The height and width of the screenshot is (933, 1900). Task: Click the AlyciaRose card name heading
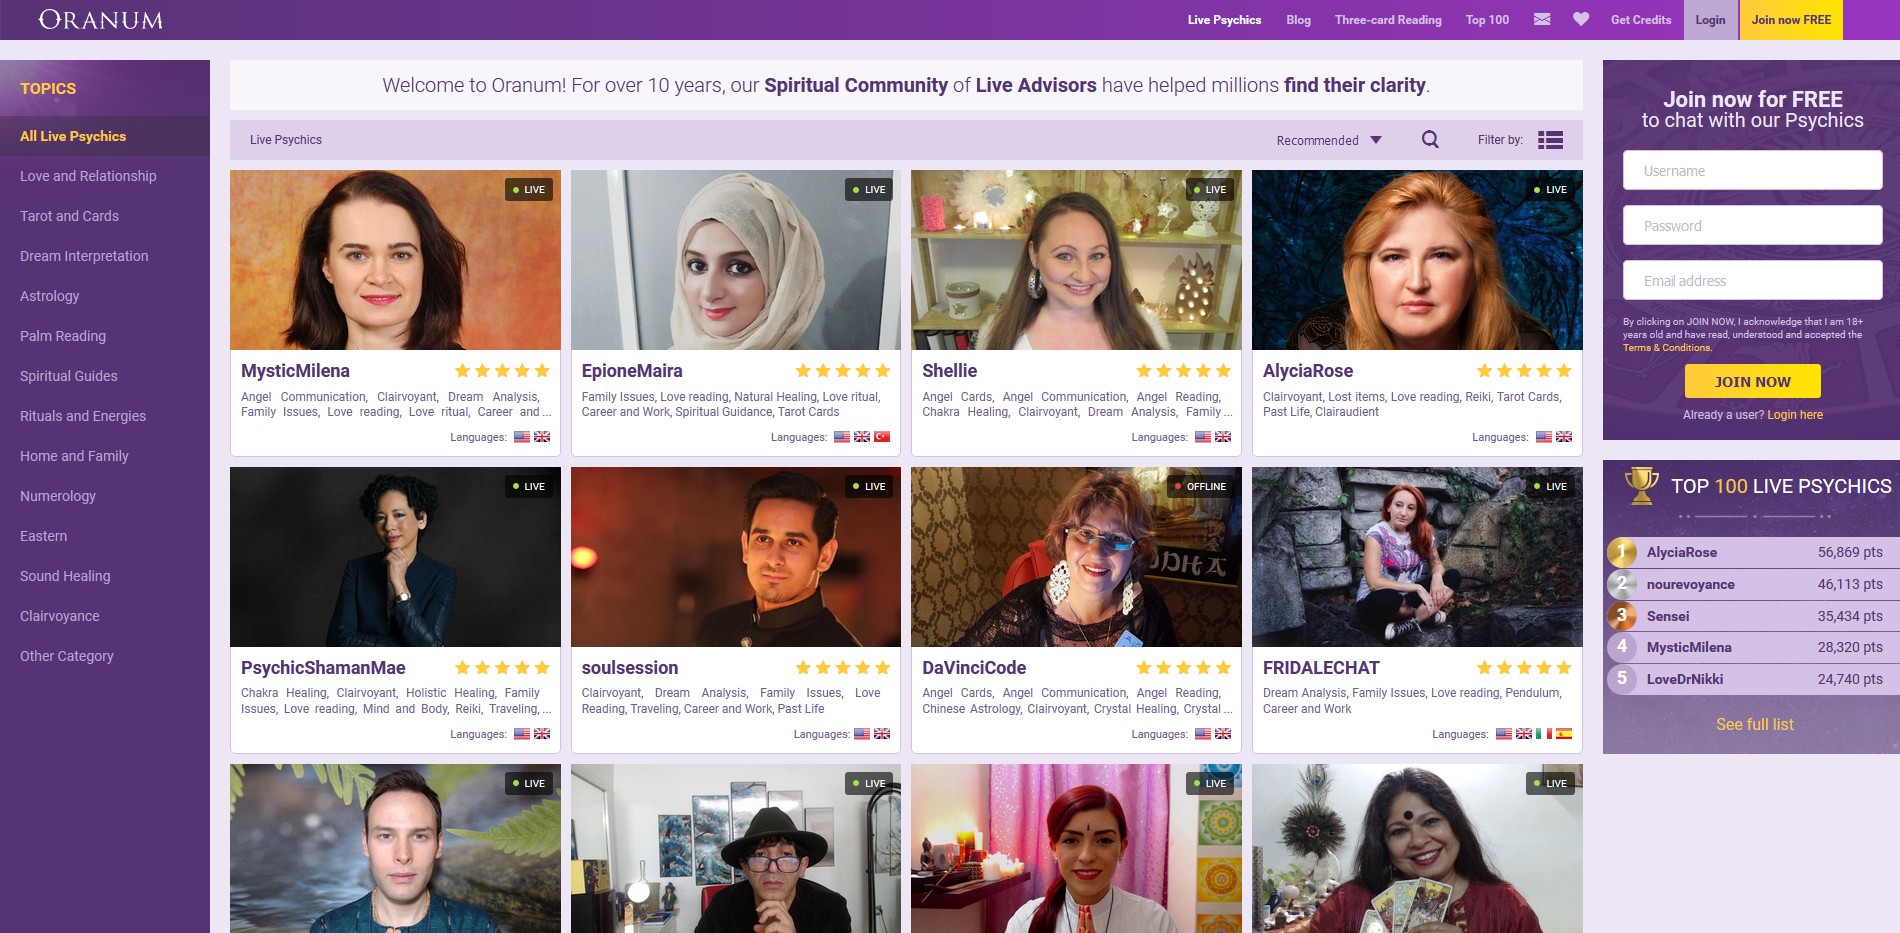(1307, 371)
